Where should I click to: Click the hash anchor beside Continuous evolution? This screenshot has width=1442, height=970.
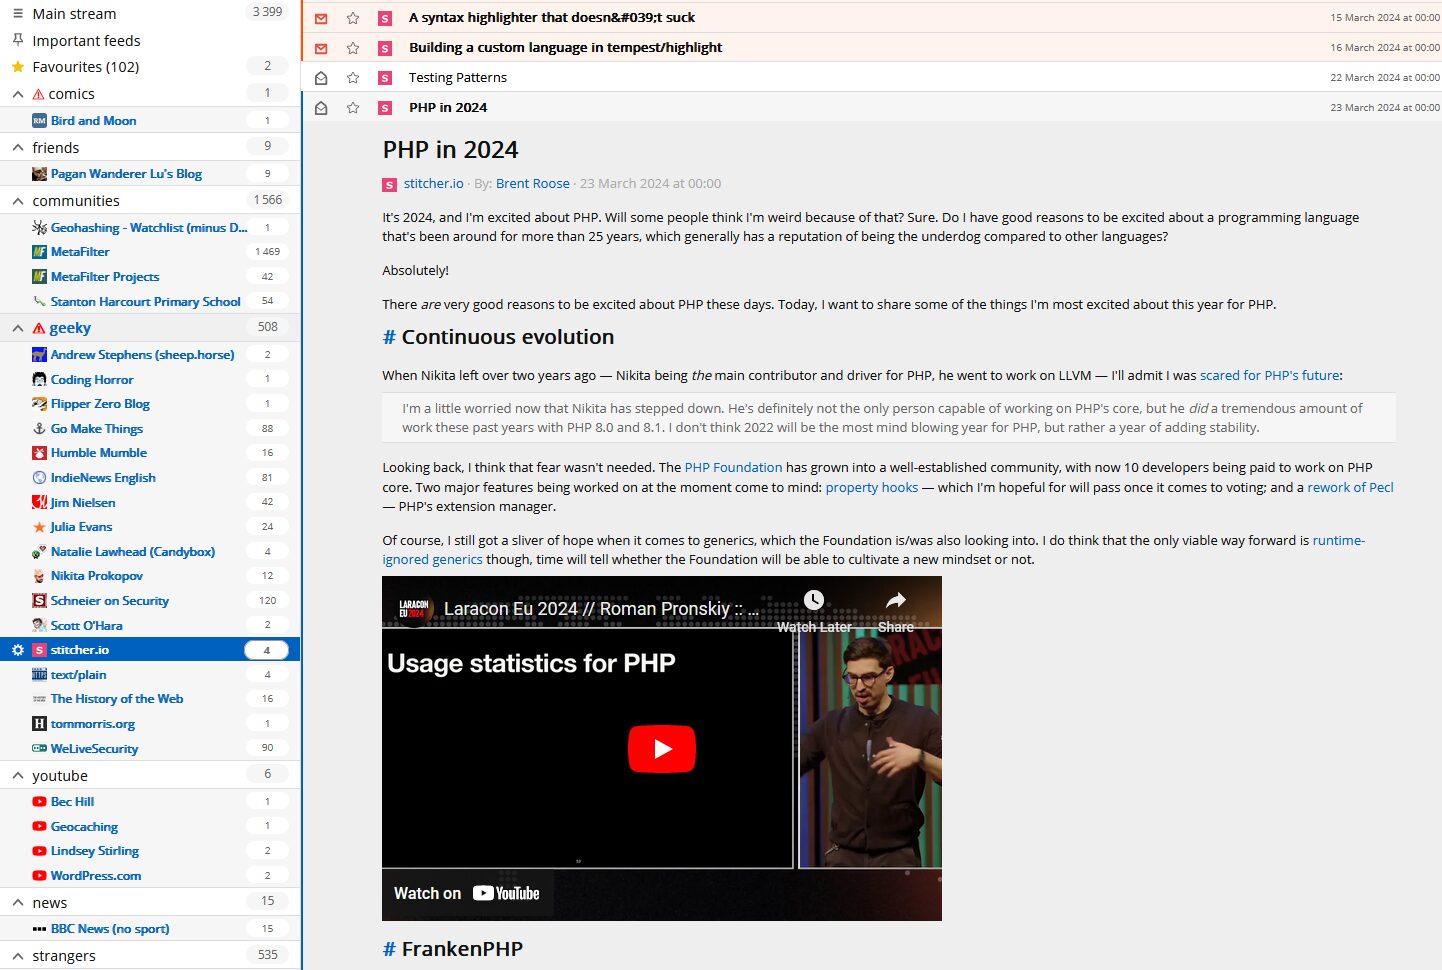click(x=389, y=337)
